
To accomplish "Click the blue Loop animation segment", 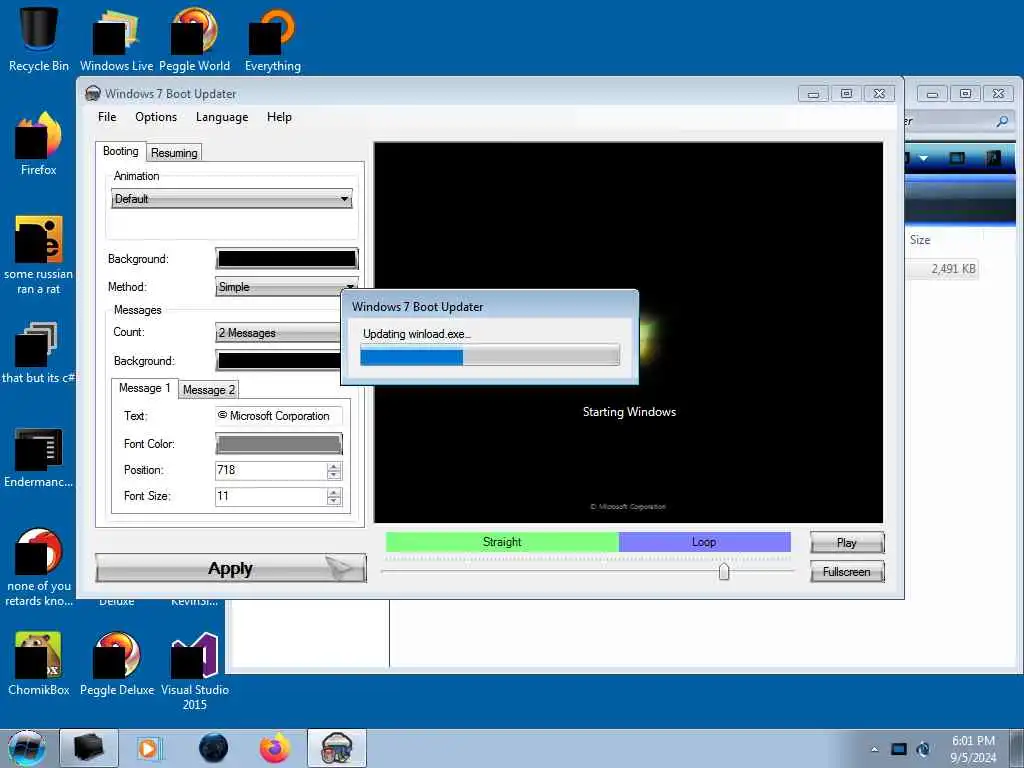I will point(705,542).
